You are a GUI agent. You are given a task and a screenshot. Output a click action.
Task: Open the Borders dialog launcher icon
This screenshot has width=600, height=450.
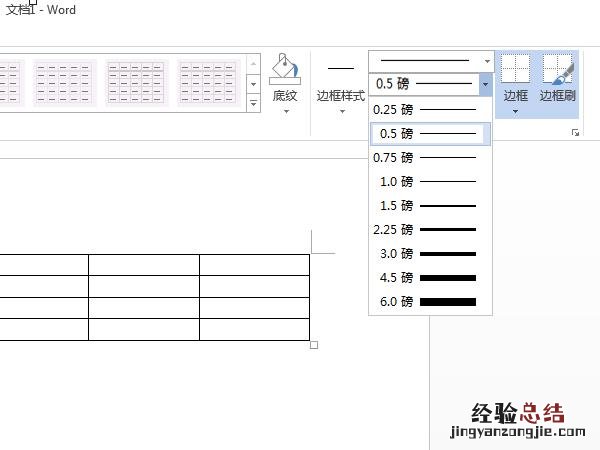[575, 132]
